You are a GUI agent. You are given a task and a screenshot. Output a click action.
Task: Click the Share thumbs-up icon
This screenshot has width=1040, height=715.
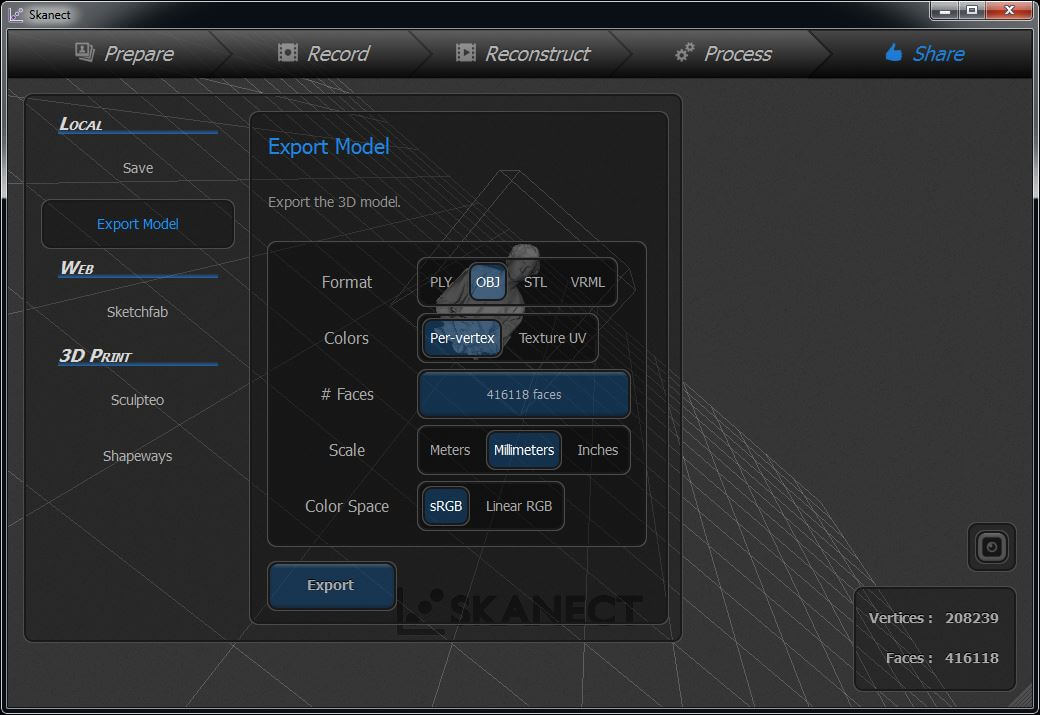pyautogui.click(x=893, y=52)
